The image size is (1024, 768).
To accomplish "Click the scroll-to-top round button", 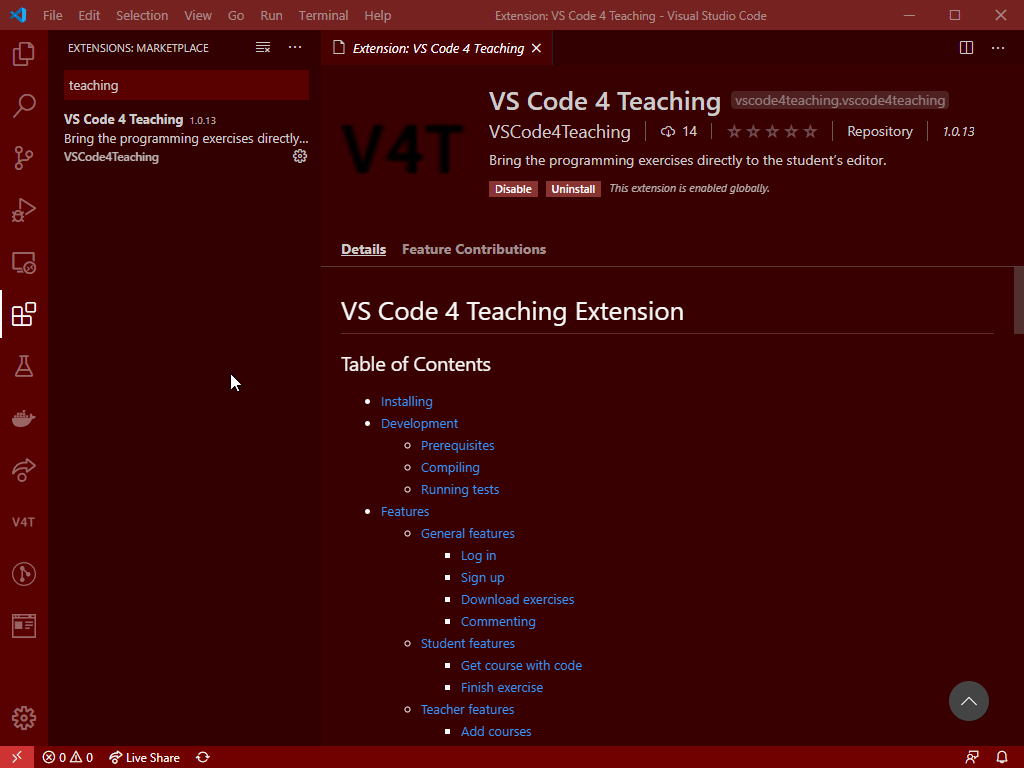I will click(x=968, y=701).
